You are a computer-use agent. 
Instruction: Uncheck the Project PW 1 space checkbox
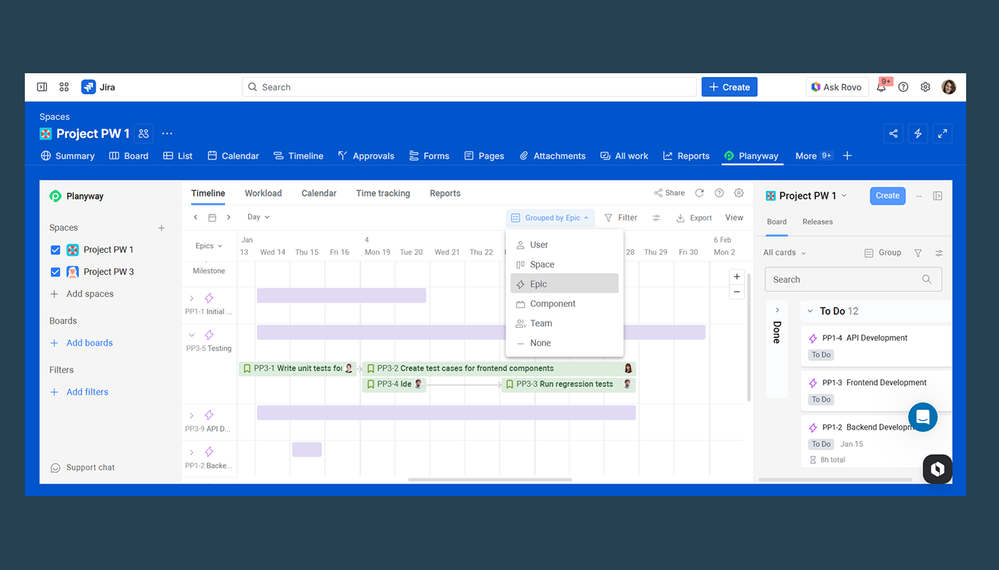click(x=55, y=250)
